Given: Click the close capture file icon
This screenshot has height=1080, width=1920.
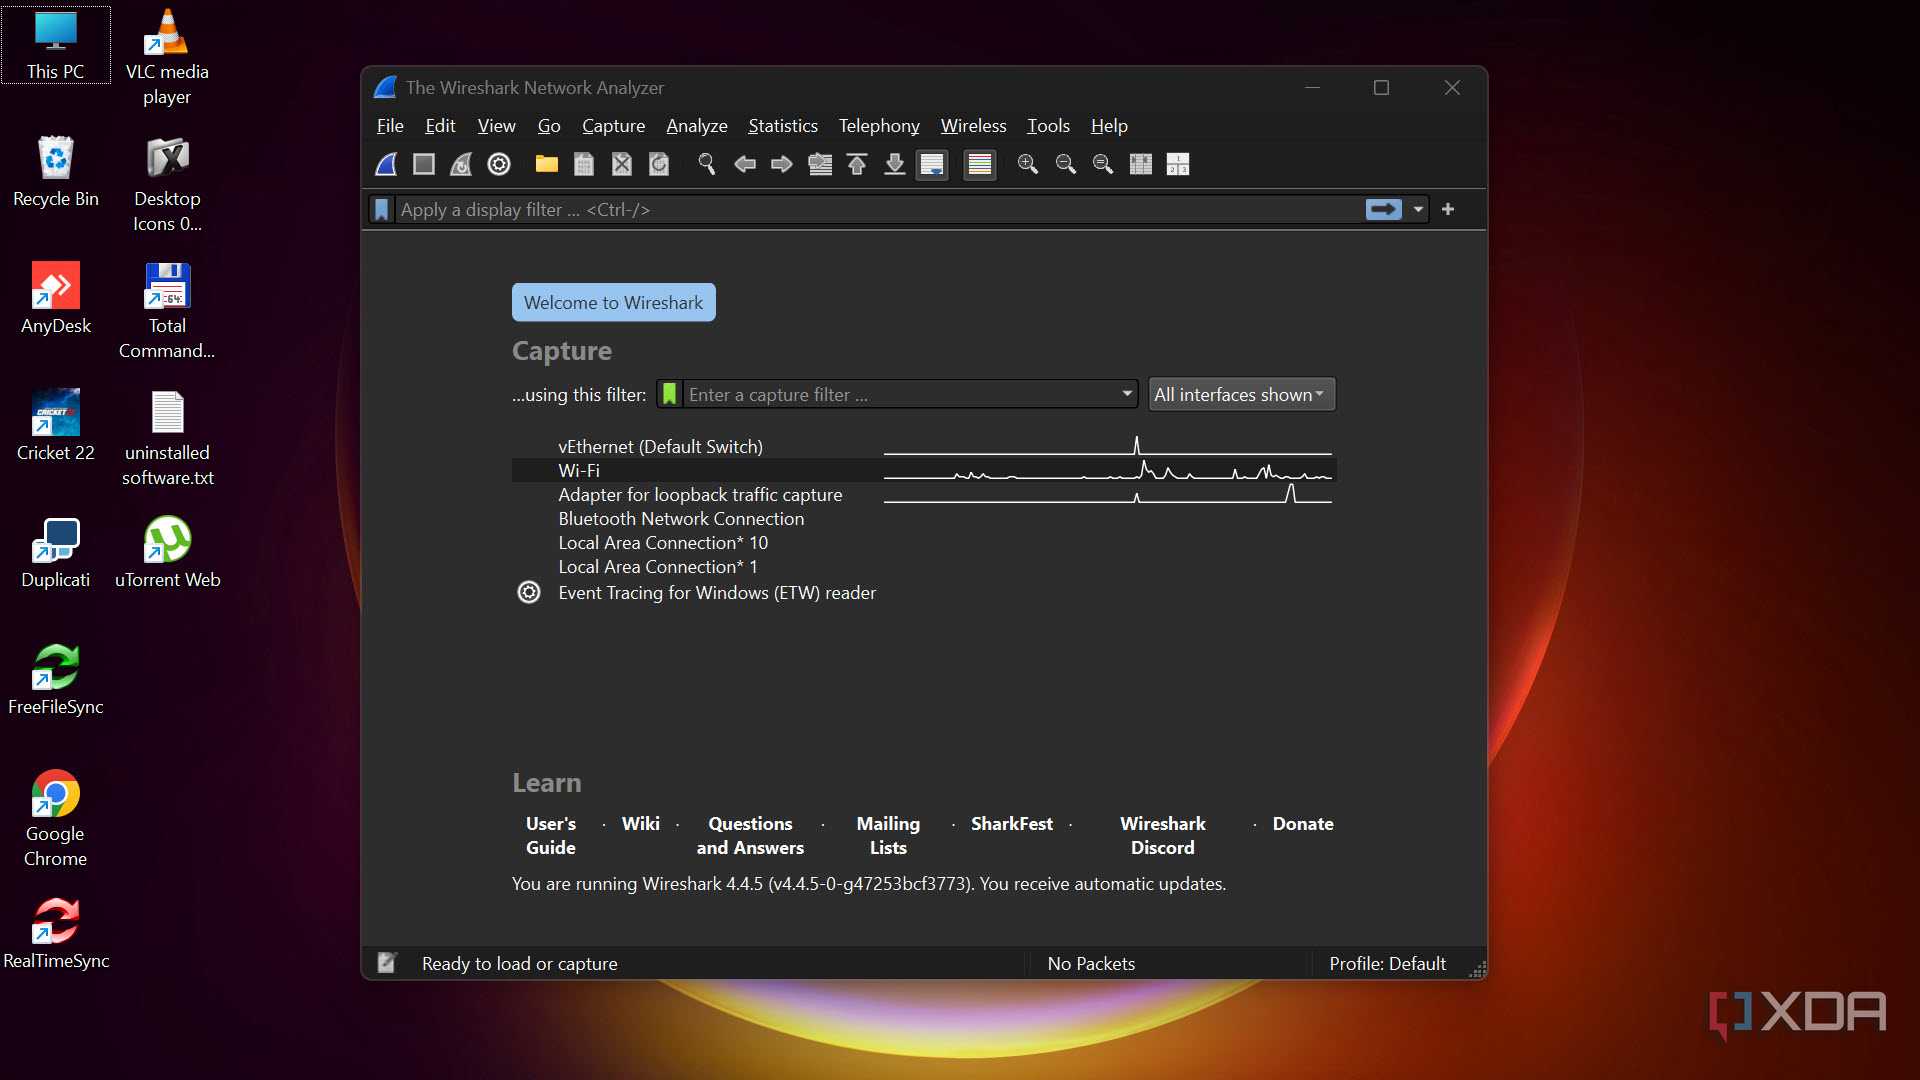Looking at the screenshot, I should (622, 164).
